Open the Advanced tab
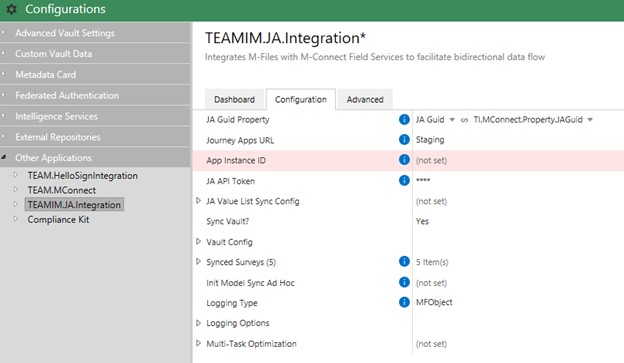624x363 pixels. pyautogui.click(x=365, y=99)
